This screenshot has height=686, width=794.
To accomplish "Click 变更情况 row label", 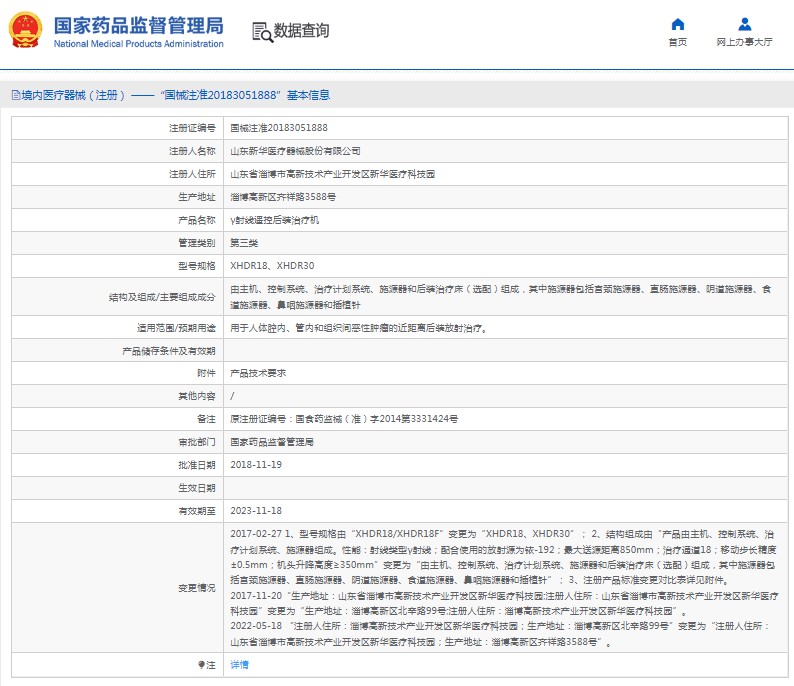I will click(x=196, y=588).
